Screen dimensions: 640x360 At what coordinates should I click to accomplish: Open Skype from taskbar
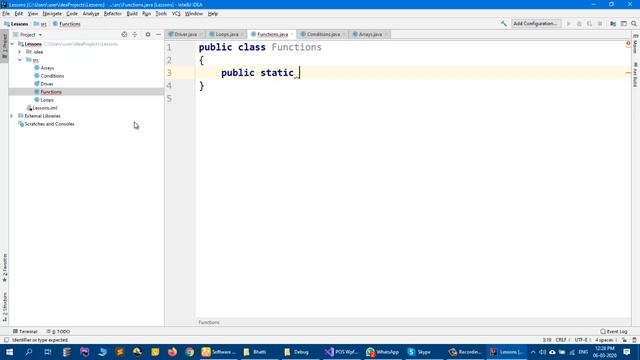pos(420,352)
